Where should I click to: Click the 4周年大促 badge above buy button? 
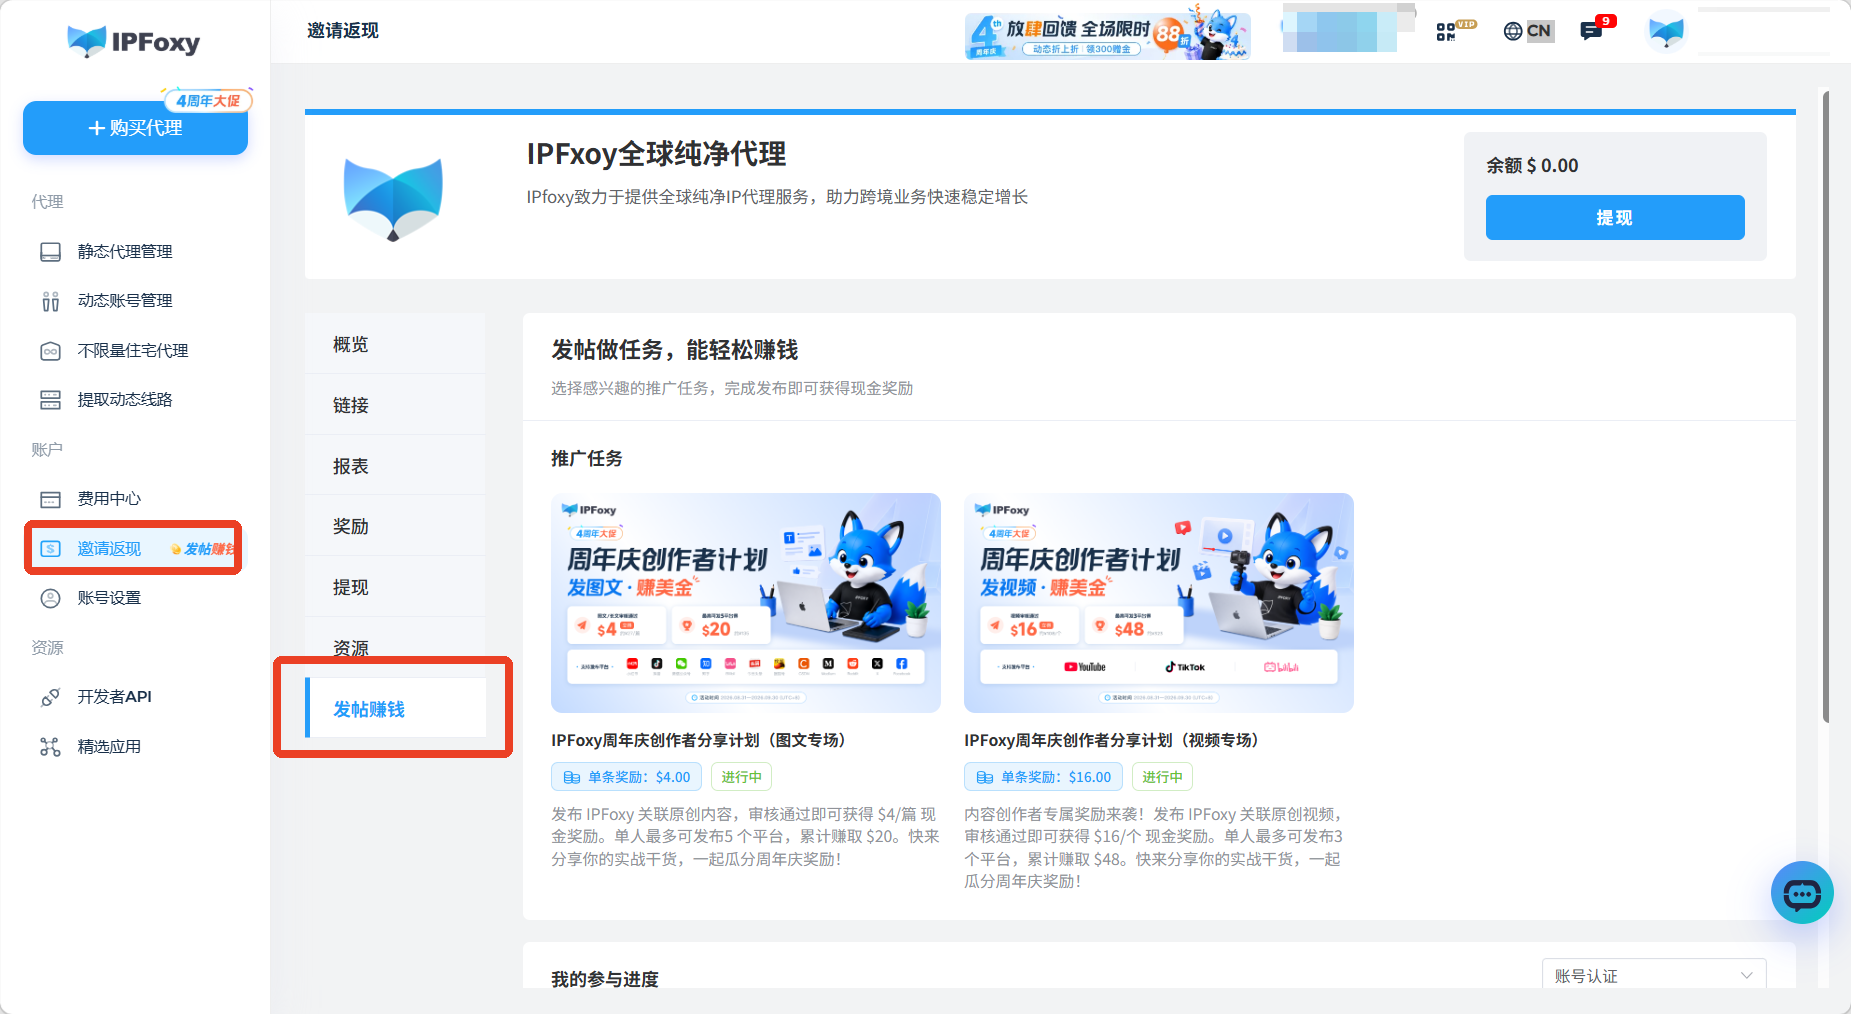(x=208, y=100)
